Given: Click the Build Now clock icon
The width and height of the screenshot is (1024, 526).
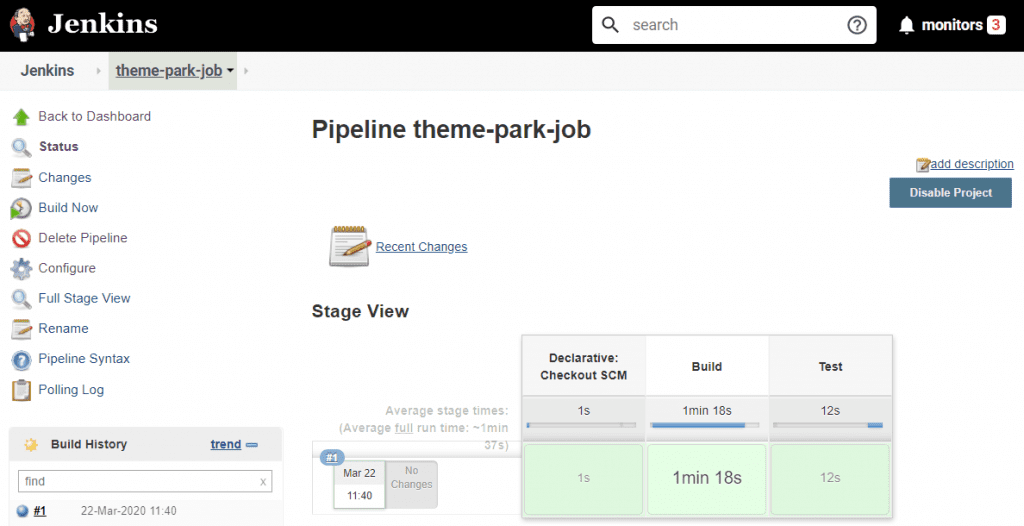Looking at the screenshot, I should coord(21,208).
